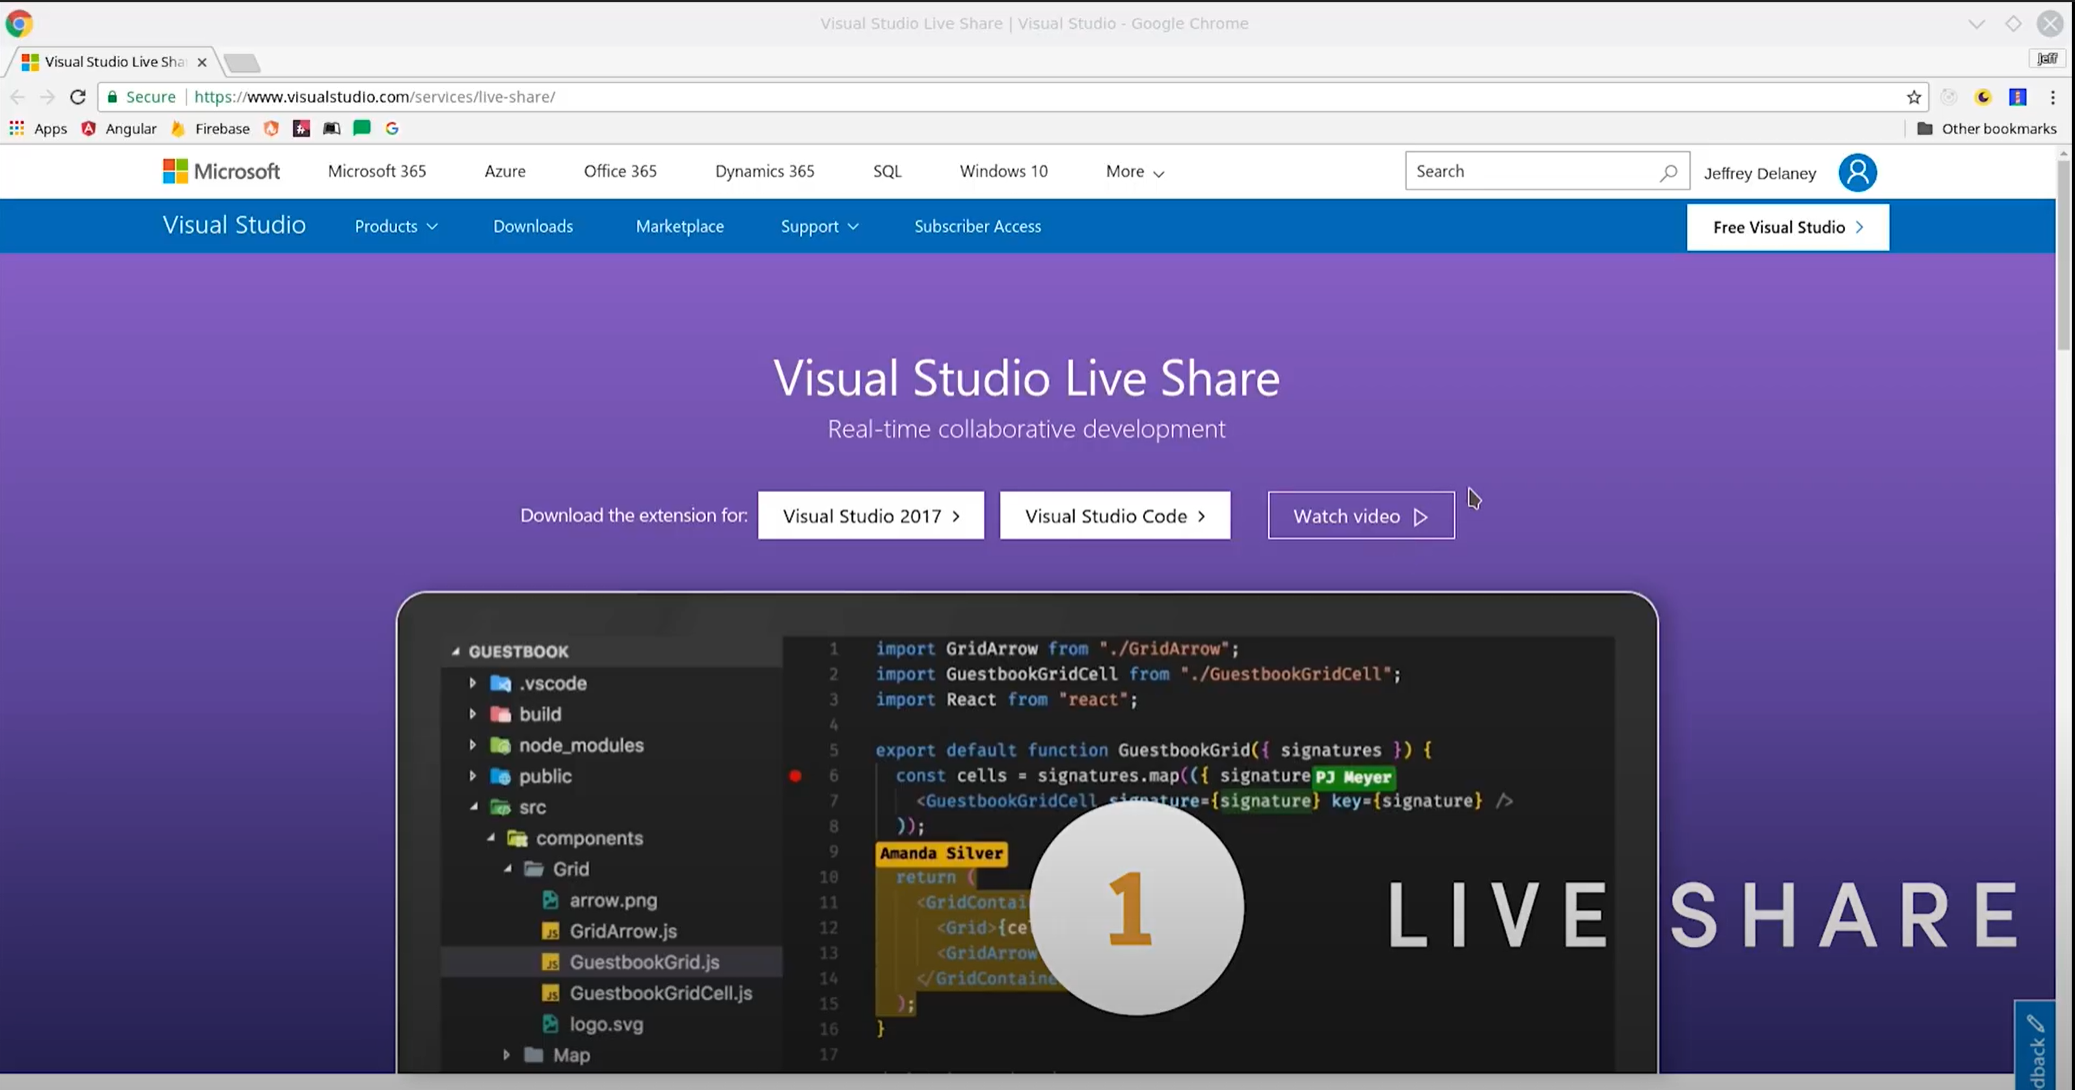
Task: Click the Free Visual Studio button
Action: coord(1787,227)
